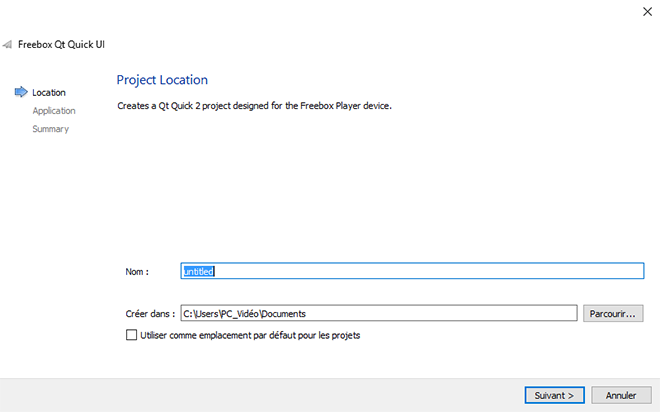Click the 'C:\Users\PC_Vidéo\Documents' path text
The height and width of the screenshot is (412, 660).
click(245, 314)
